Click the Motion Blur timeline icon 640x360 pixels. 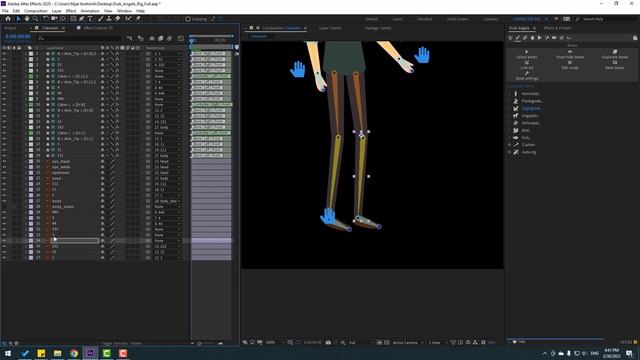click(x=169, y=38)
